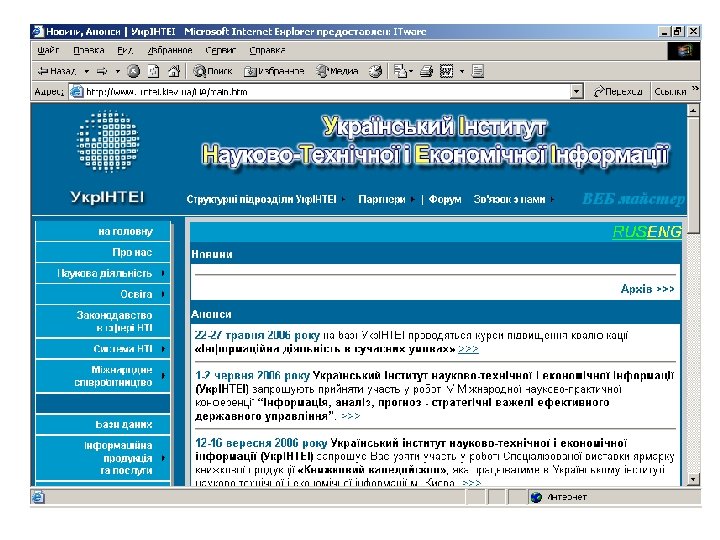The height and width of the screenshot is (540, 720).
Task: Switch site language to ENG
Action: 663,232
